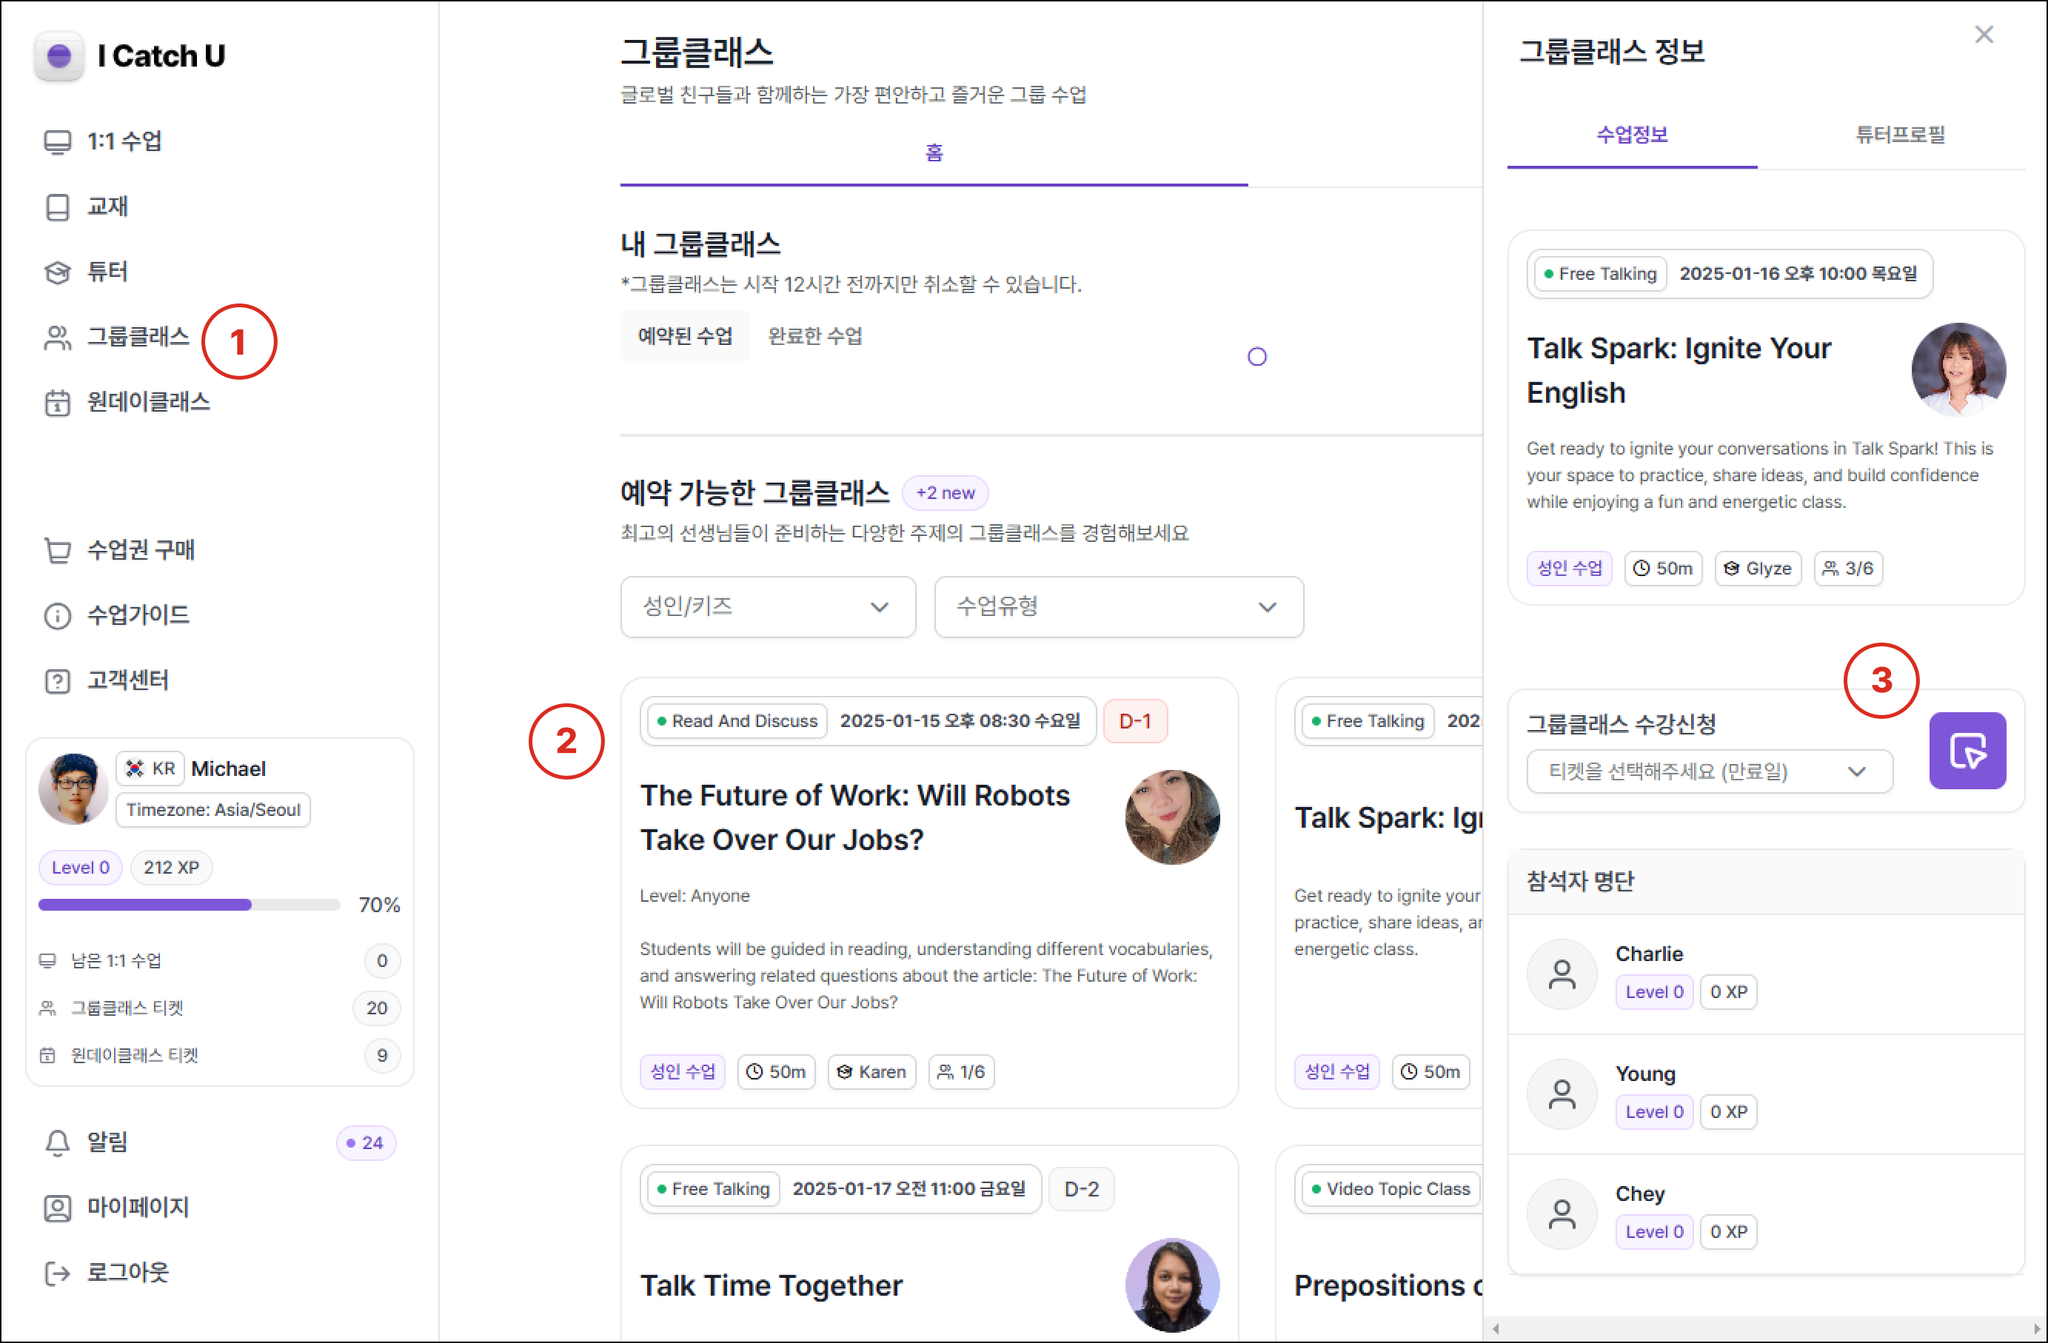This screenshot has height=1343, width=2048.
Task: Open the 티켓을 선택해주세요 ticket dropdown
Action: coord(1708,772)
